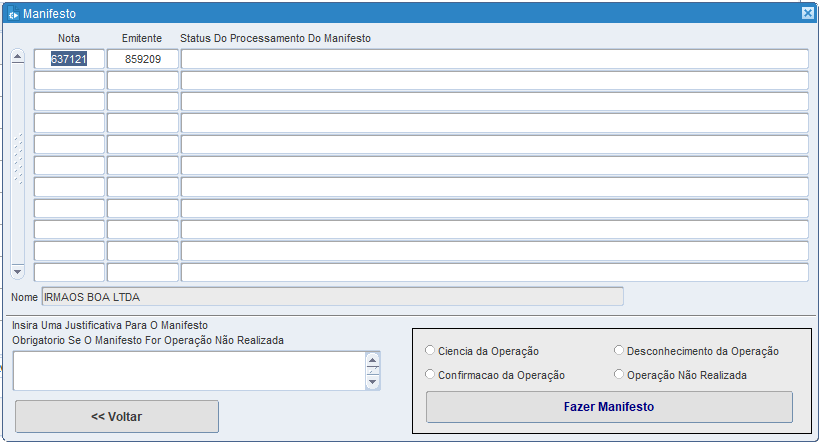
Task: Select Ciencia da Operação radio button
Action: 430,351
